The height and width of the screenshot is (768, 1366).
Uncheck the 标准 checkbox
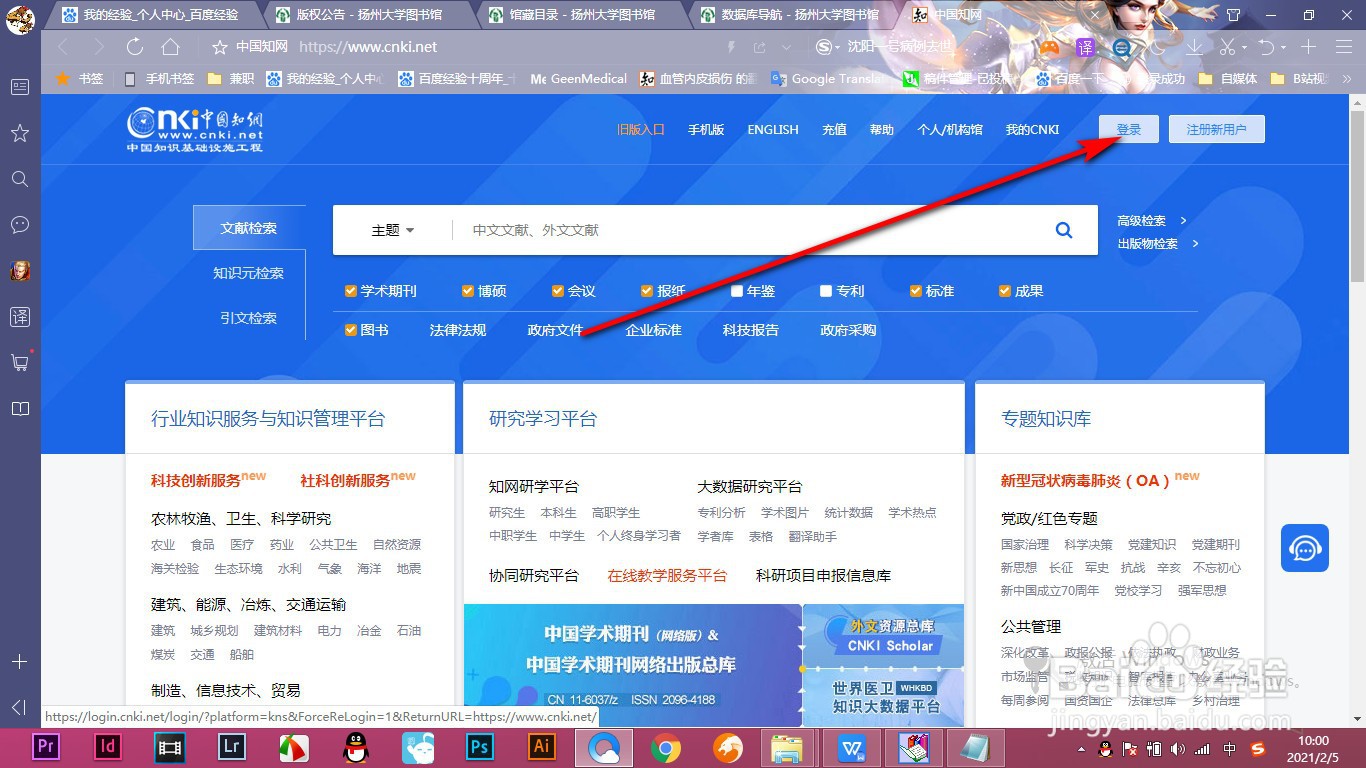916,291
